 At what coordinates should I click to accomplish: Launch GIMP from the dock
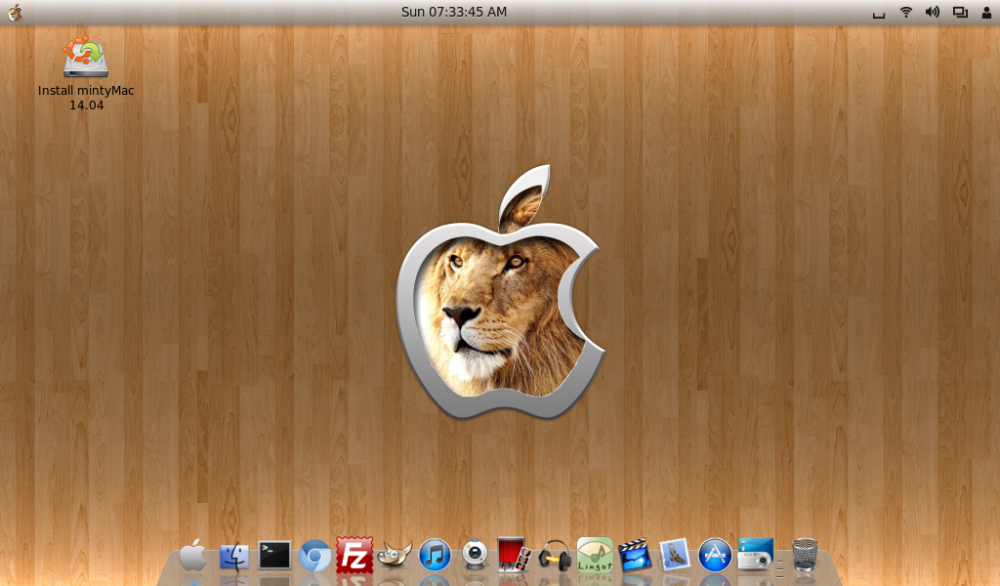pos(394,555)
